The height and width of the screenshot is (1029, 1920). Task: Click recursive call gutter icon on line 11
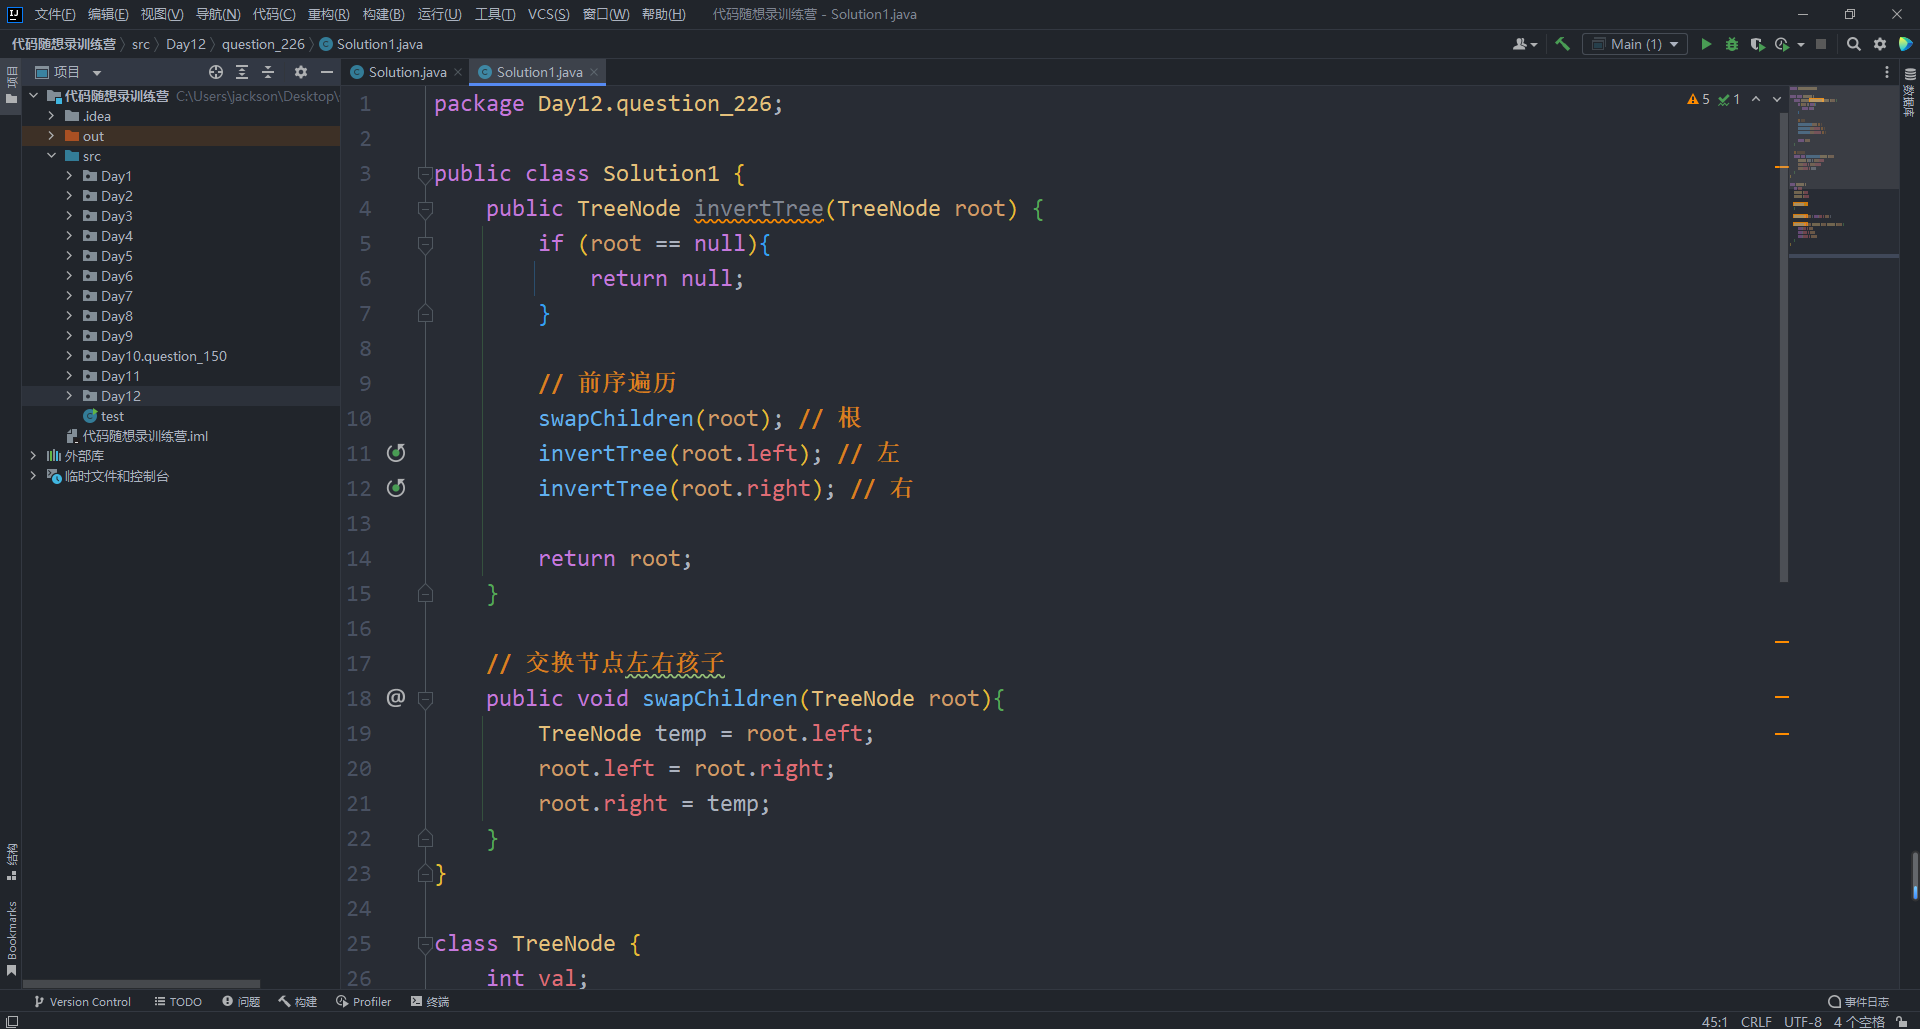[x=396, y=453]
